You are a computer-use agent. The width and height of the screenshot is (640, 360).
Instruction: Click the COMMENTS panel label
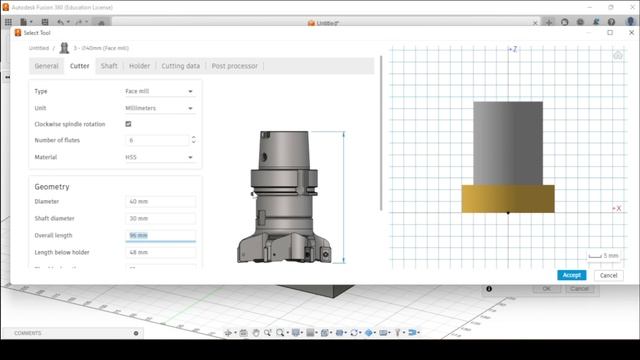point(28,333)
